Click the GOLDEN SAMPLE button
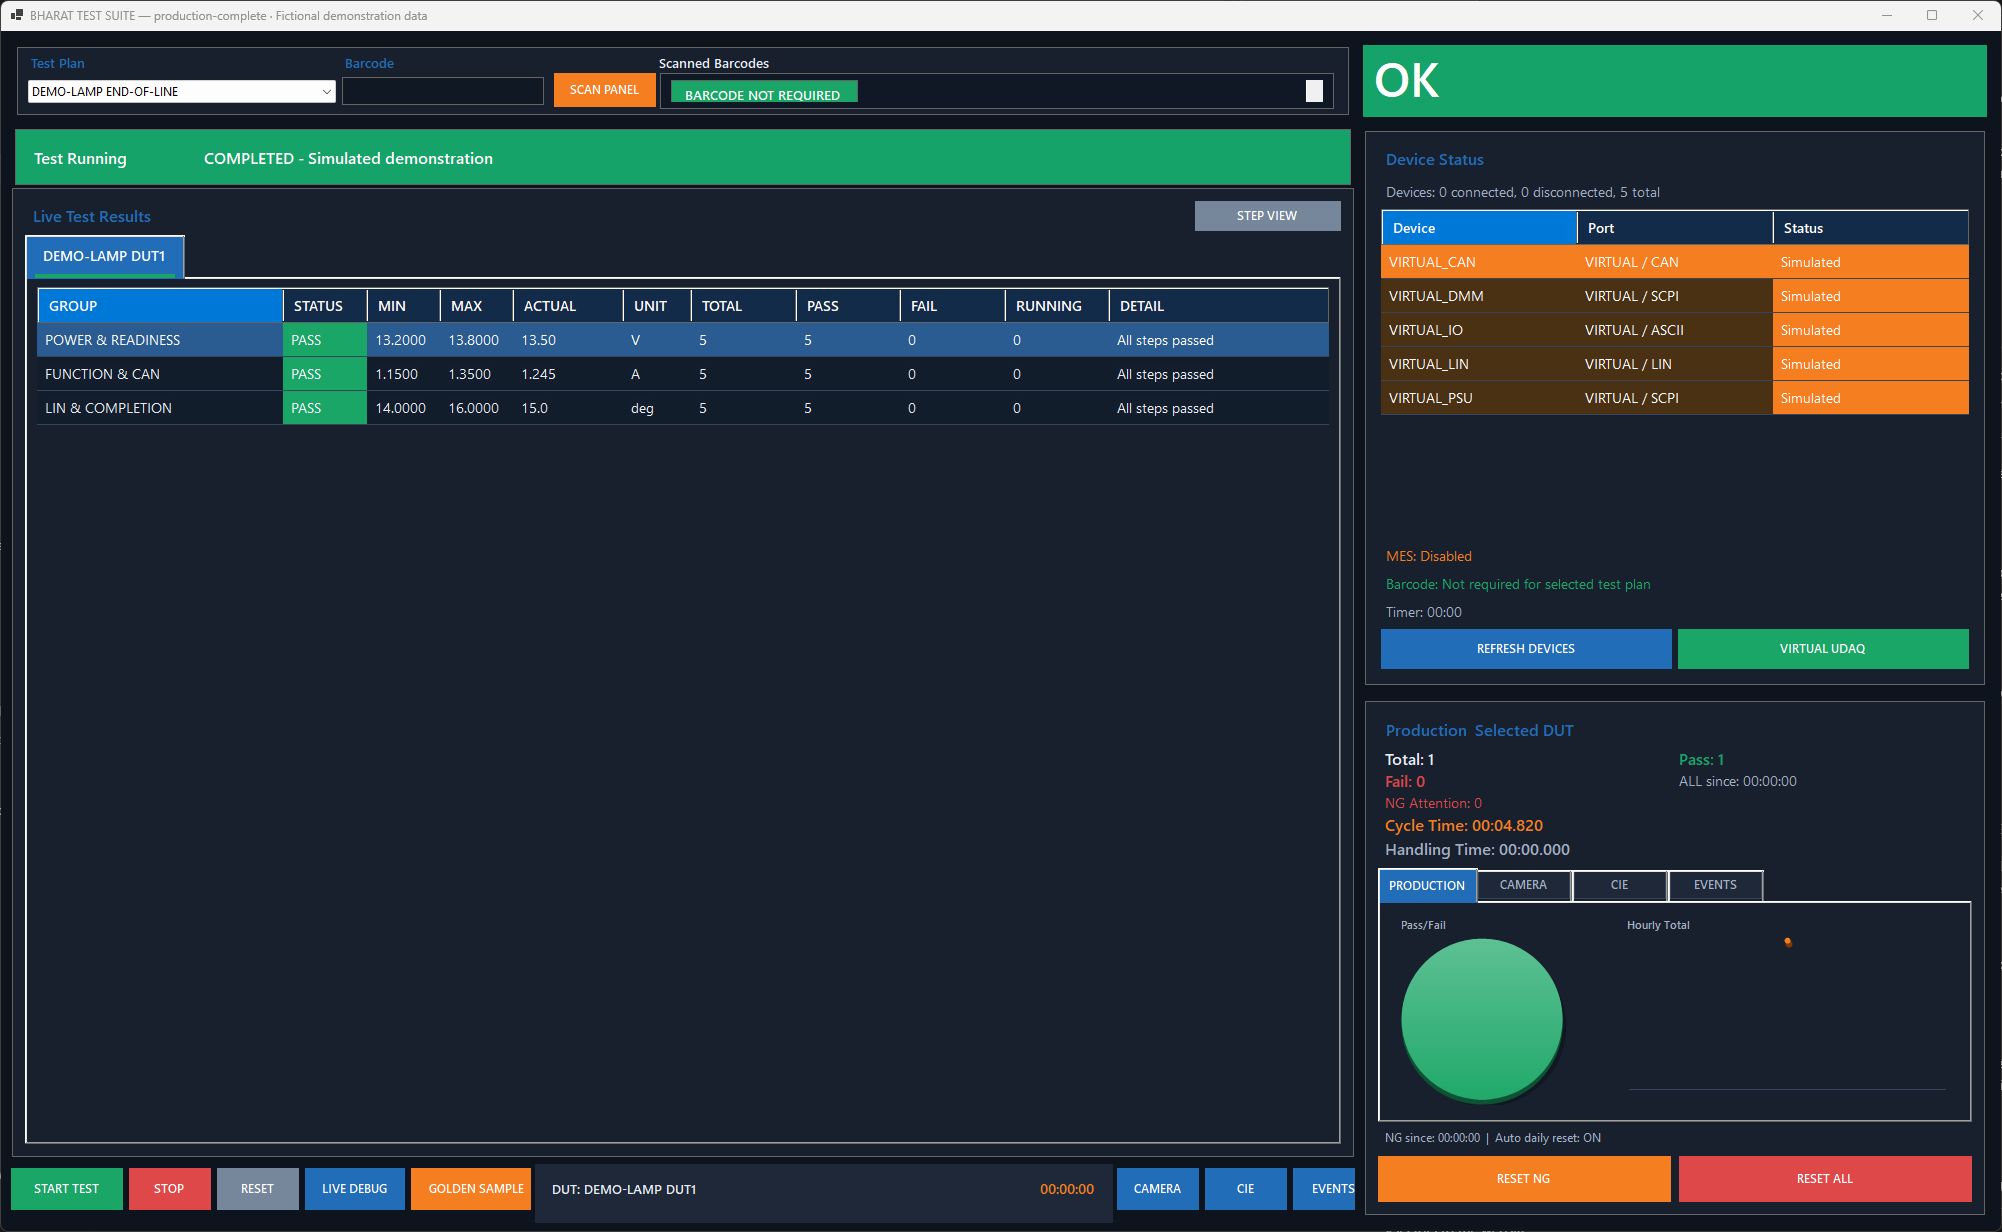 point(471,1189)
